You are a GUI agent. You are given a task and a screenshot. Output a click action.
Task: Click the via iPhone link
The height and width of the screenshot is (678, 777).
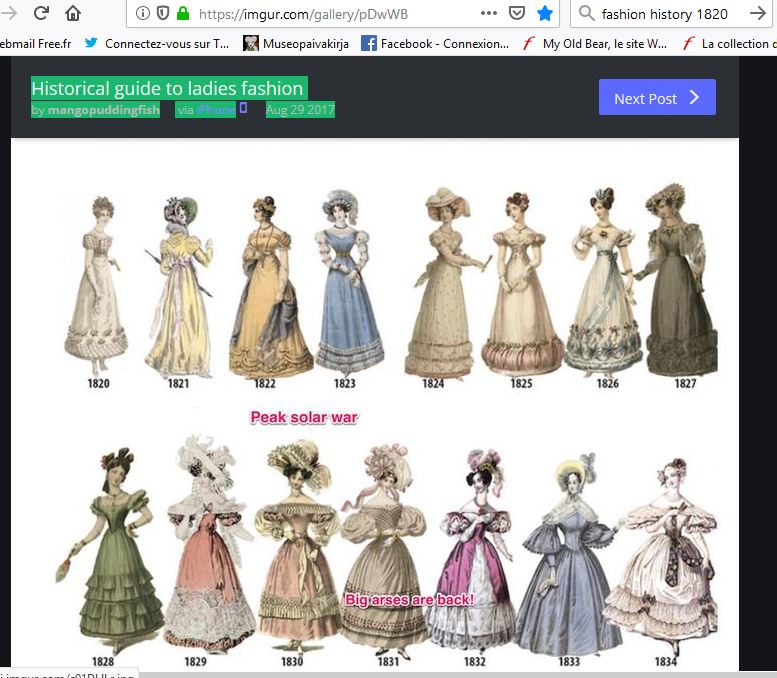(x=206, y=110)
